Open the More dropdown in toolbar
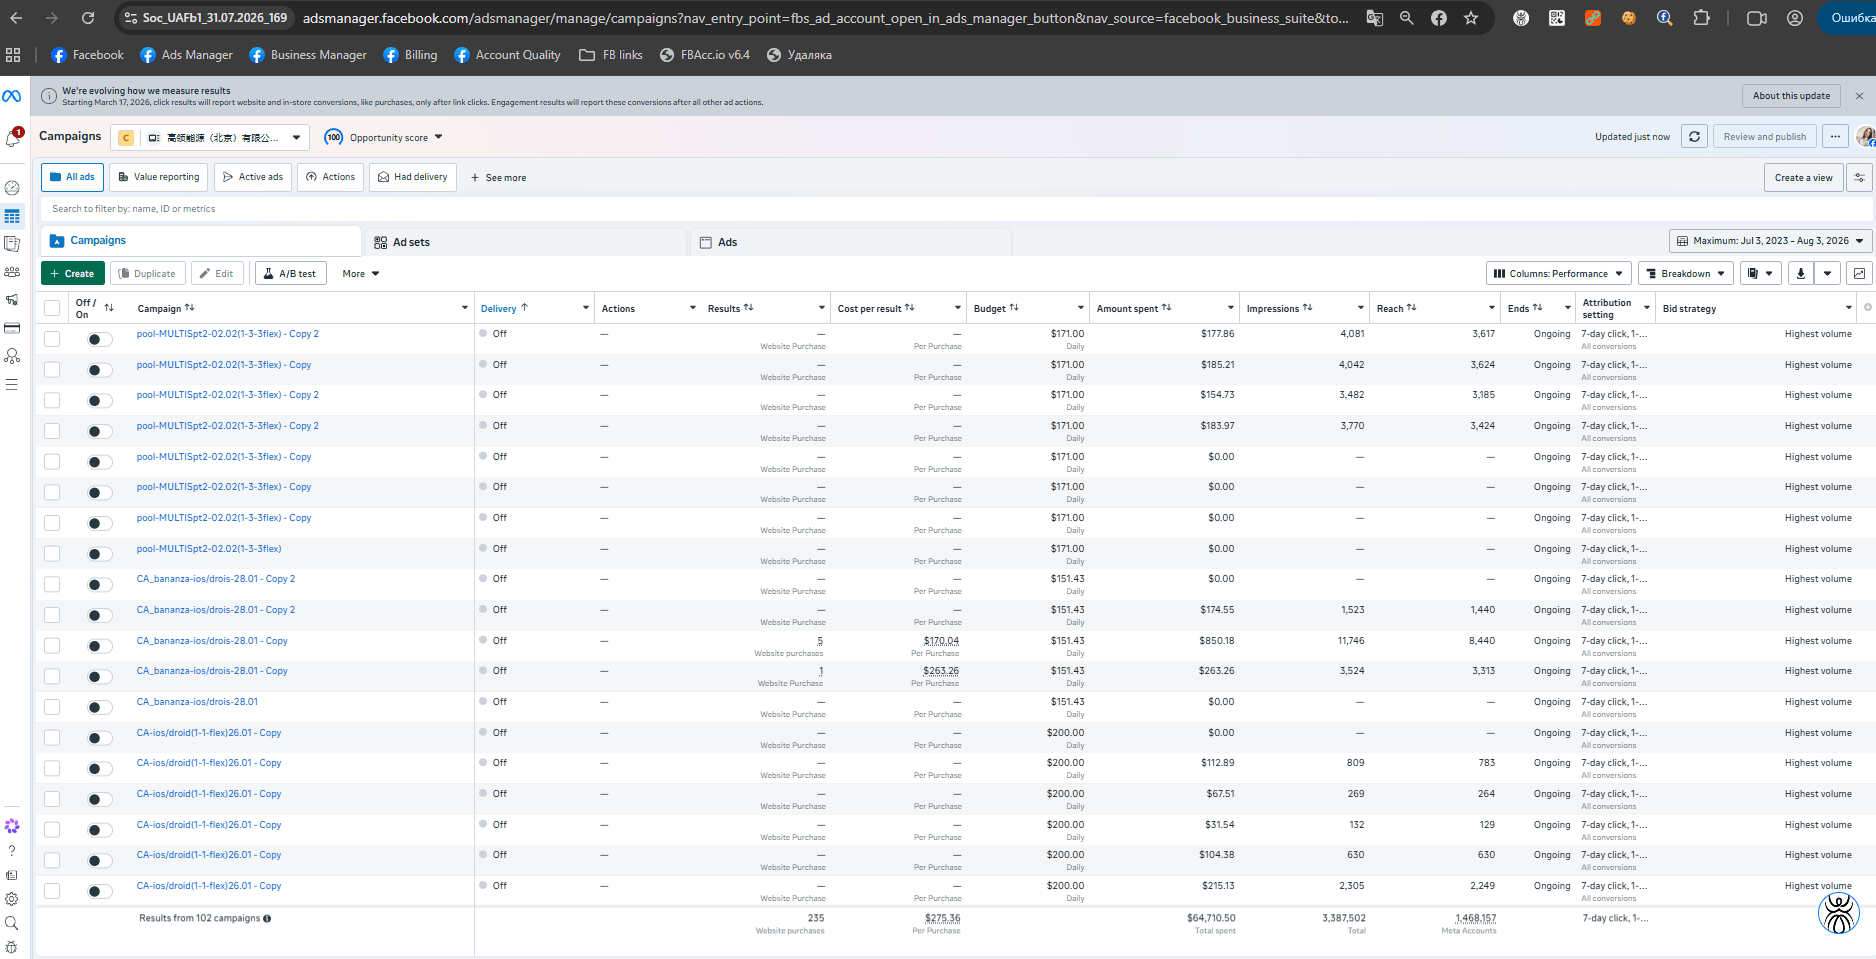Screen dimensions: 1876x959 360,273
